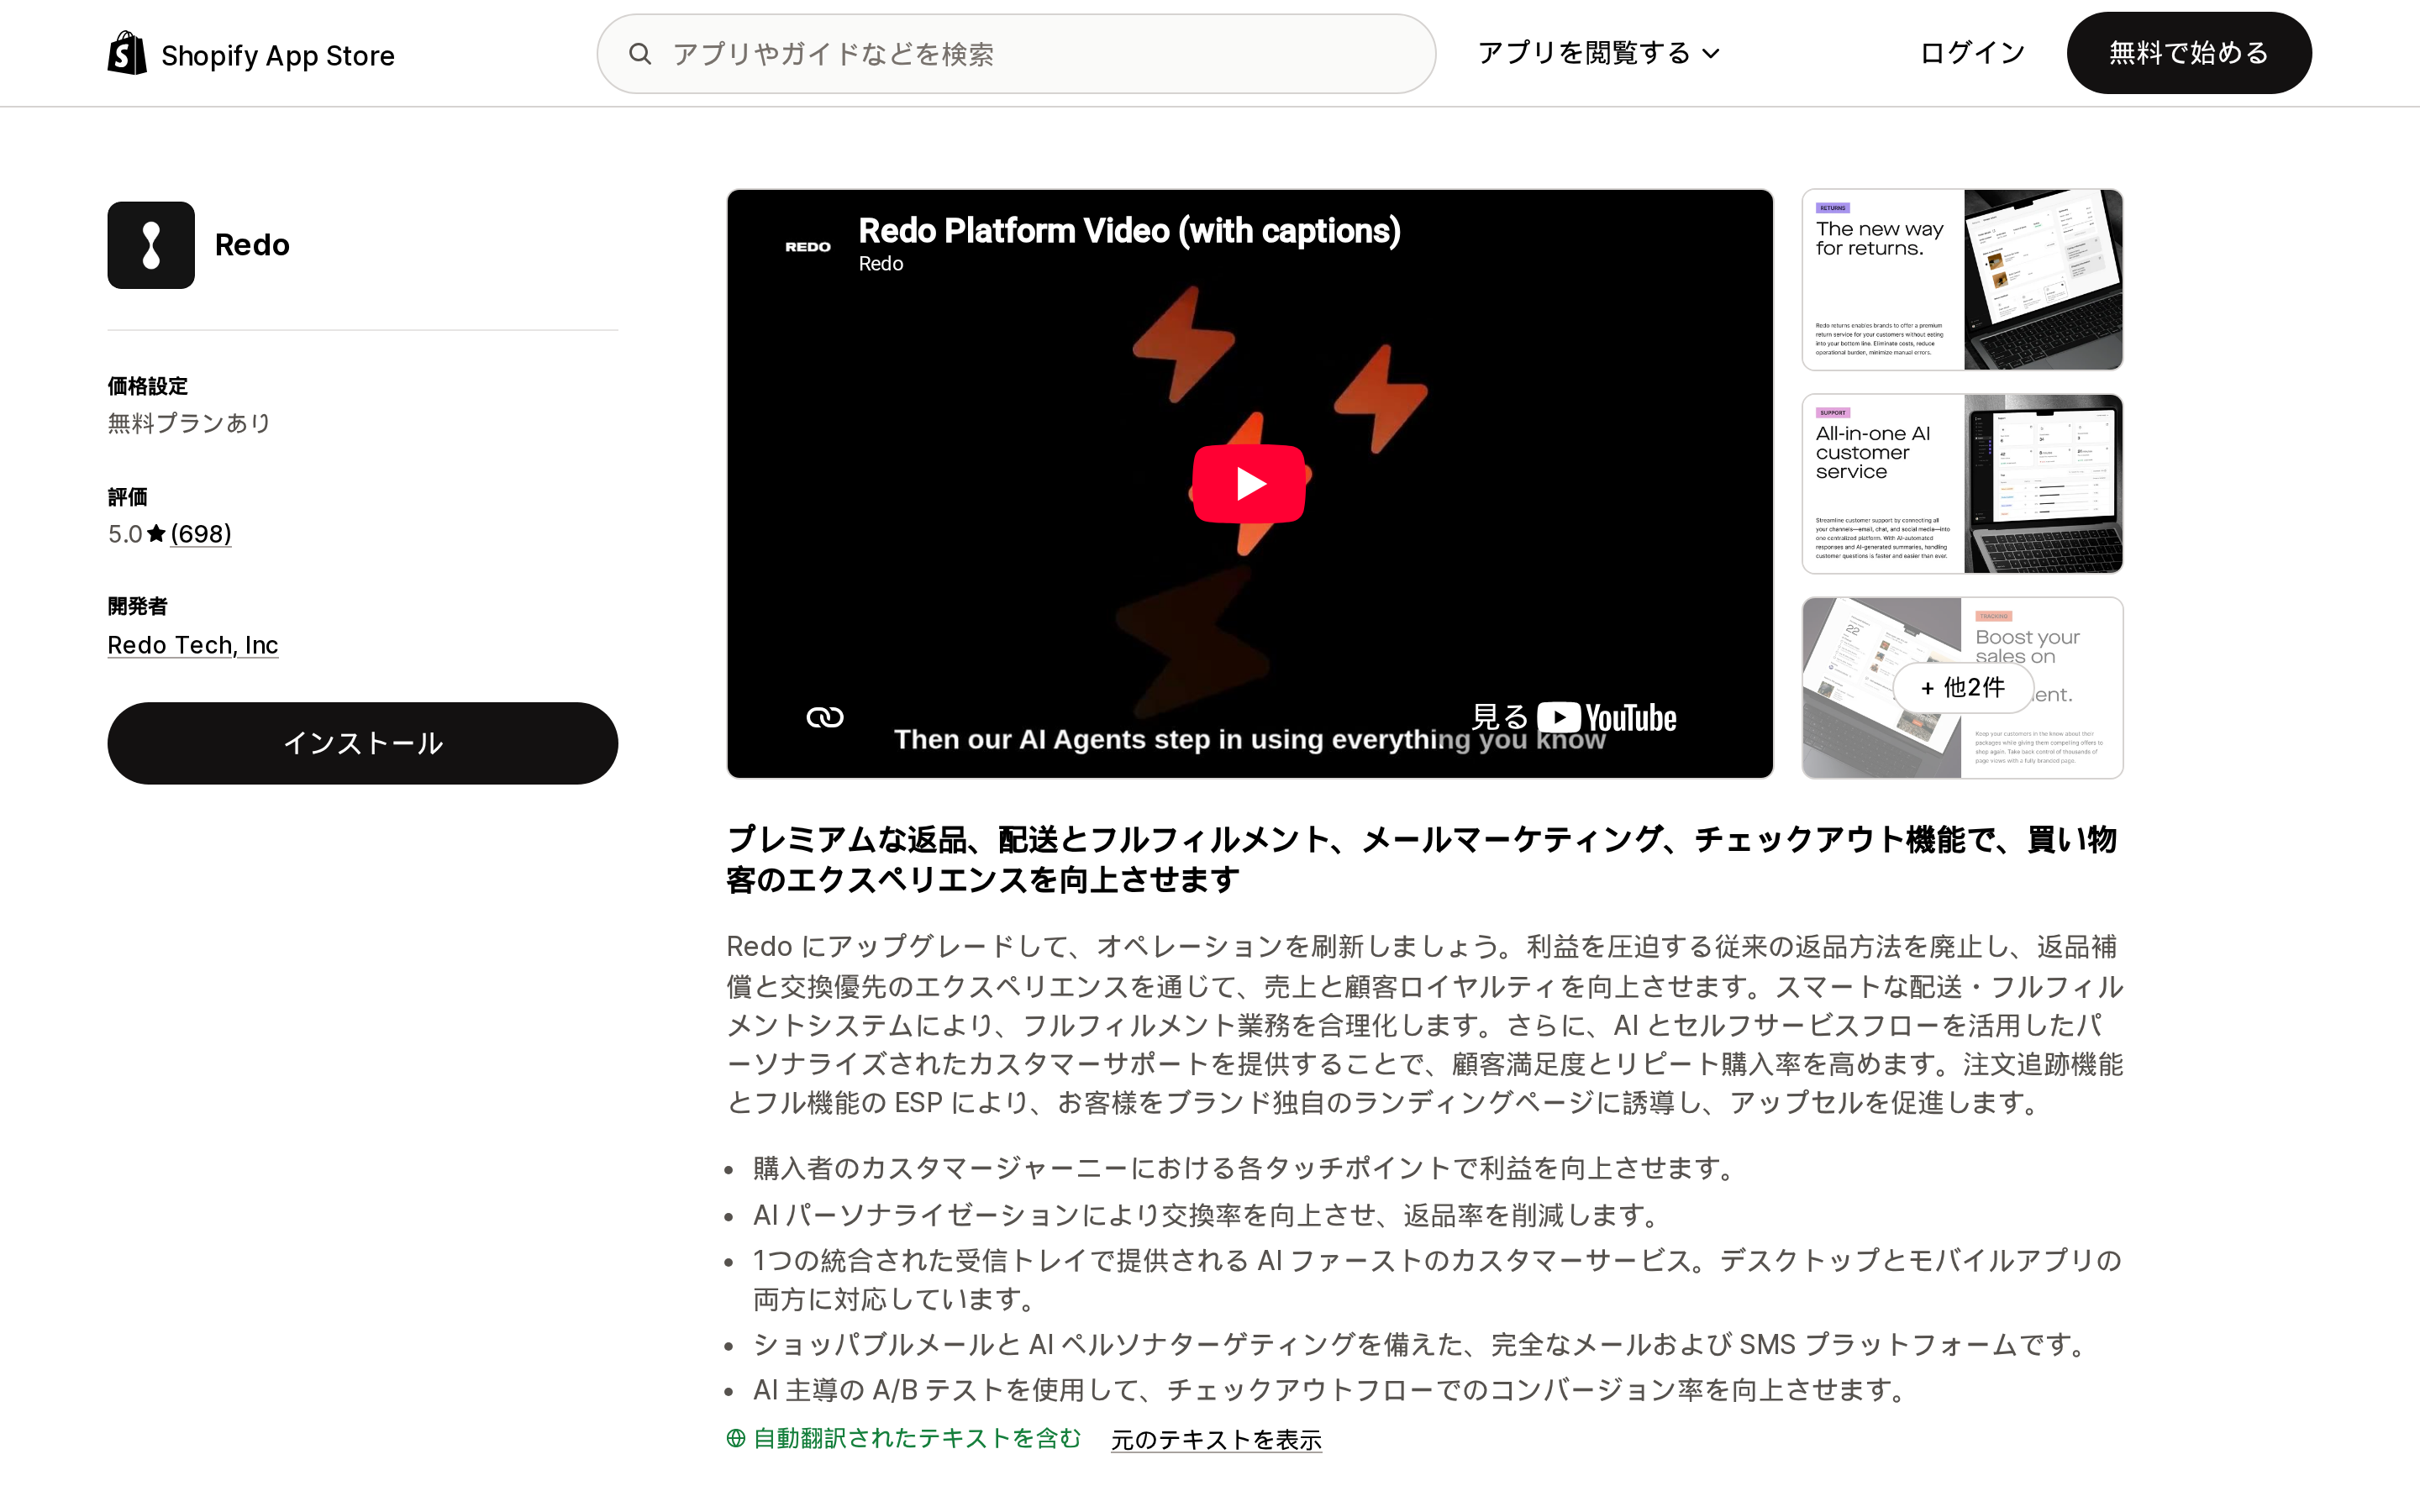Click bullet about ショッパブルメール
2420x1512 pixels.
tap(1423, 1344)
